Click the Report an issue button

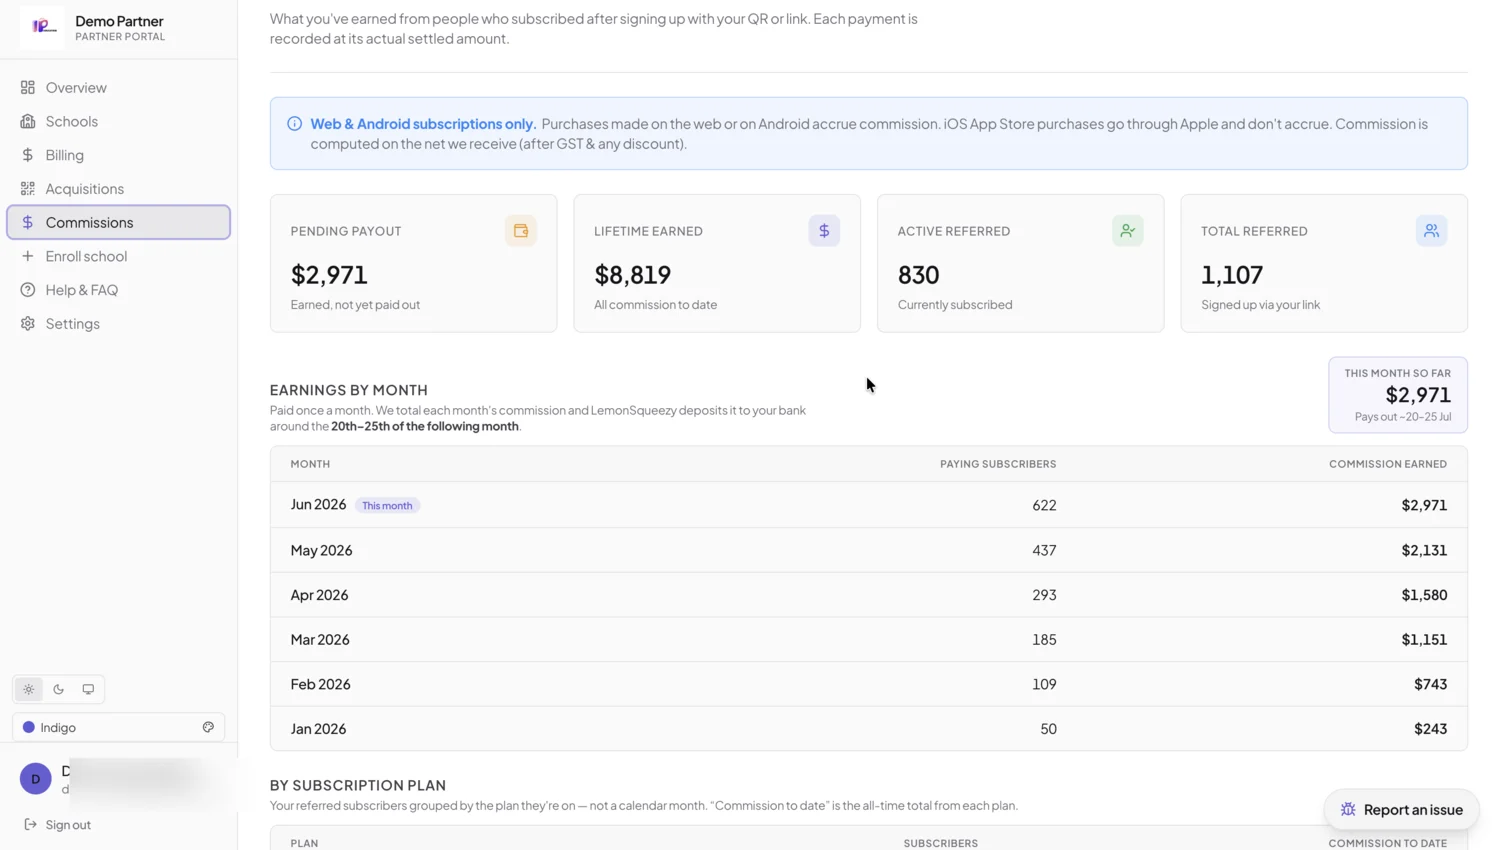point(1401,810)
